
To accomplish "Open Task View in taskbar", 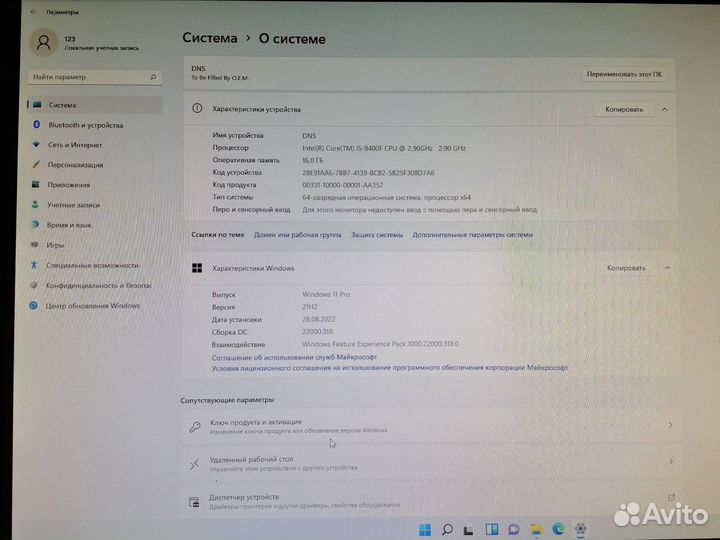I will tap(468, 531).
